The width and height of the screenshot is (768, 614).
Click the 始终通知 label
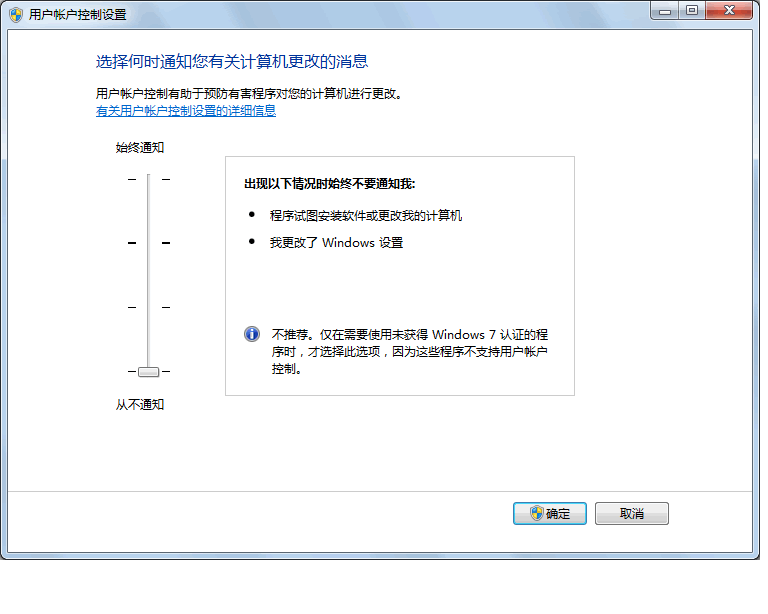point(140,147)
